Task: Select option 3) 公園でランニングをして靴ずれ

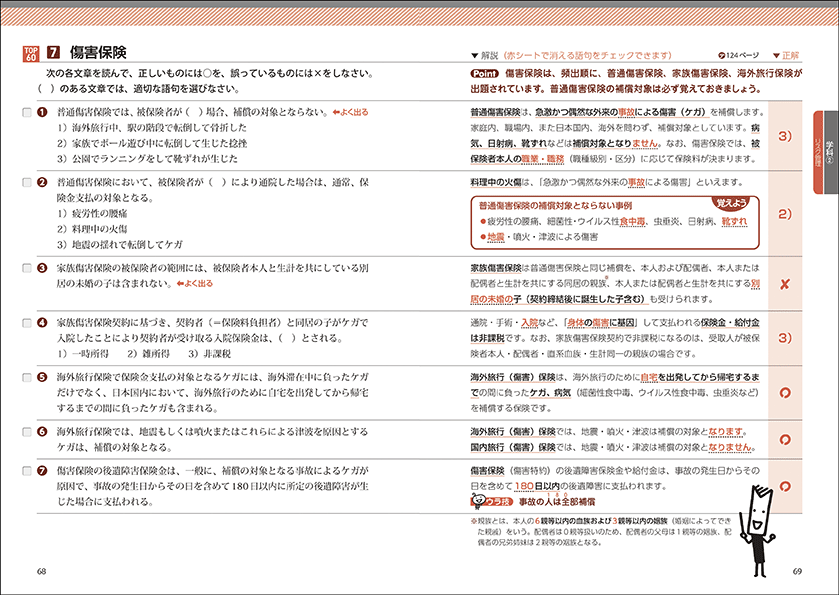Action: click(x=147, y=159)
